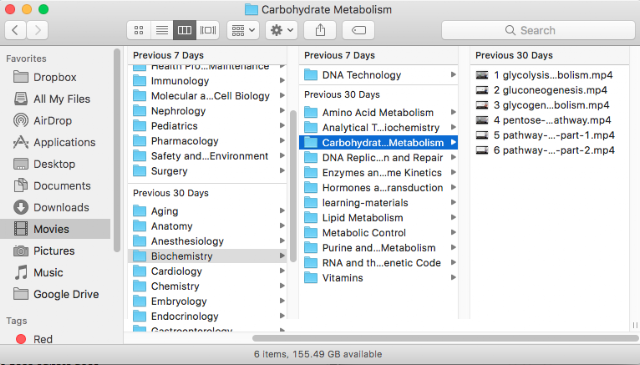This screenshot has width=640, height=365.
Task: Select the Anesthesiology folder
Action: click(x=207, y=241)
